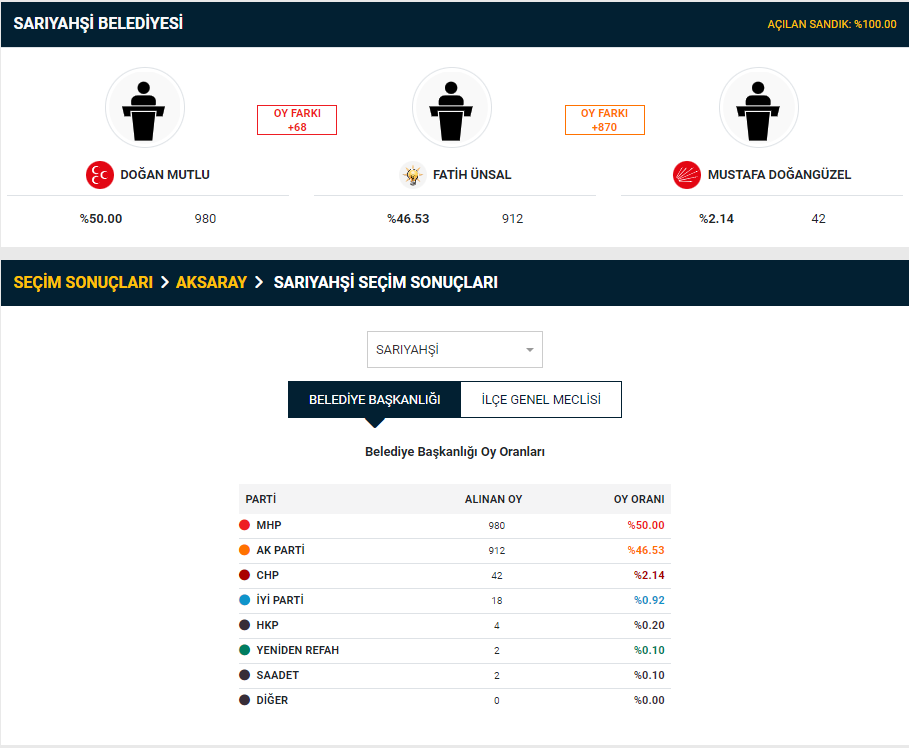Click the HKP color dot
Image resolution: width=909 pixels, height=748 pixels.
pyautogui.click(x=245, y=625)
